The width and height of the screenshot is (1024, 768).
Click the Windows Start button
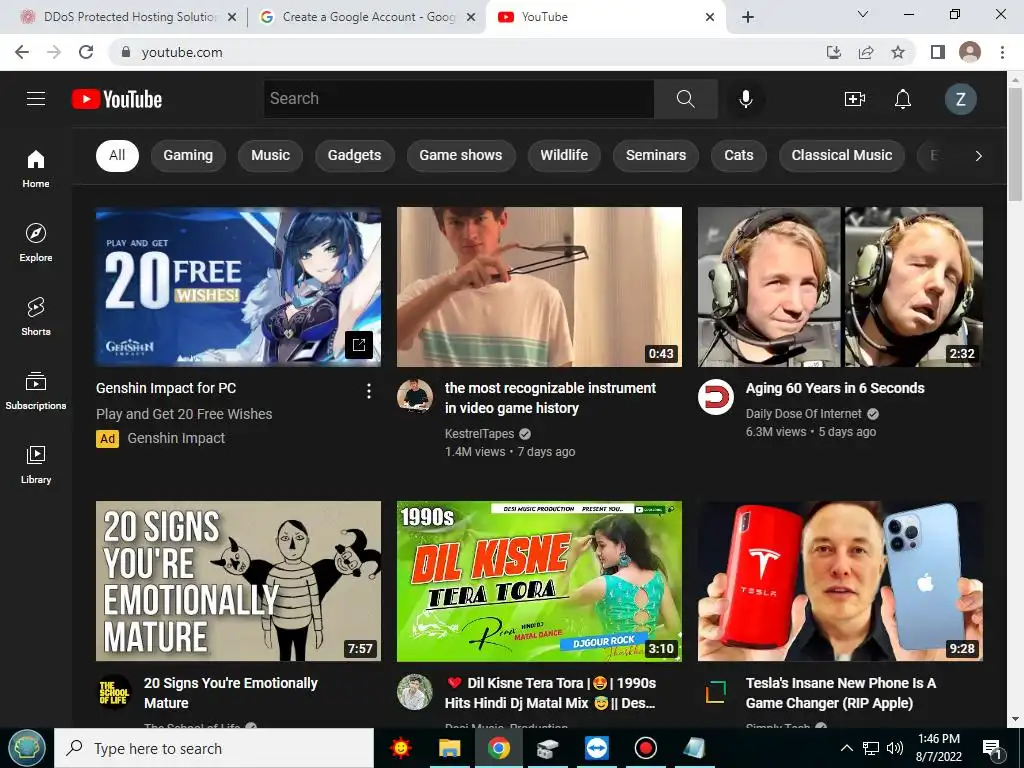coord(26,748)
